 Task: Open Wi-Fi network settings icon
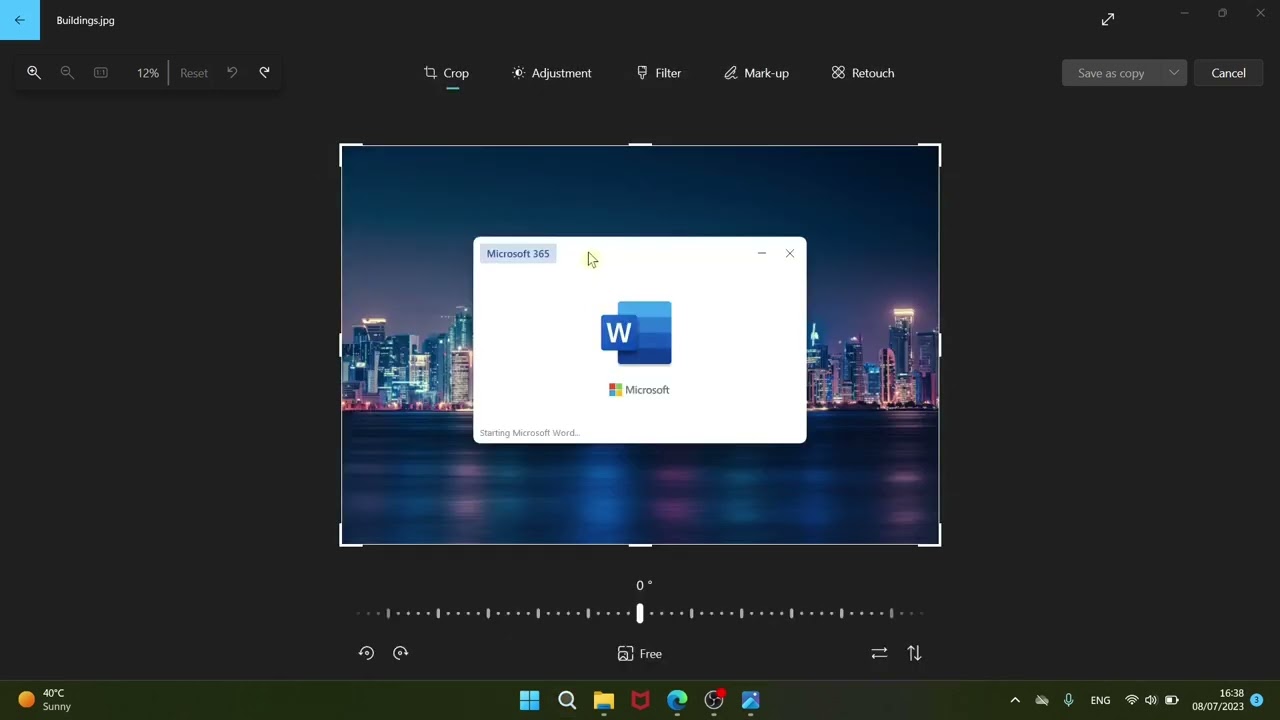[x=1132, y=700]
